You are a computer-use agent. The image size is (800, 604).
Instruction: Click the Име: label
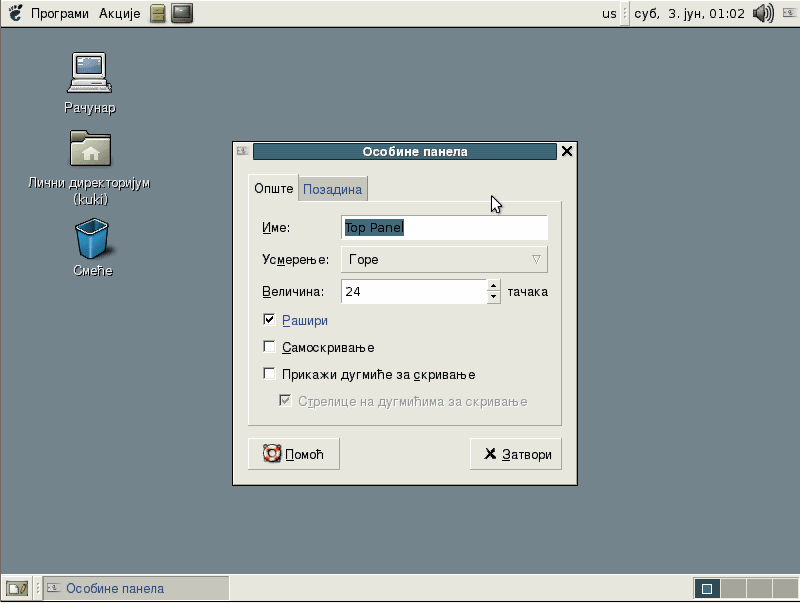point(276,228)
